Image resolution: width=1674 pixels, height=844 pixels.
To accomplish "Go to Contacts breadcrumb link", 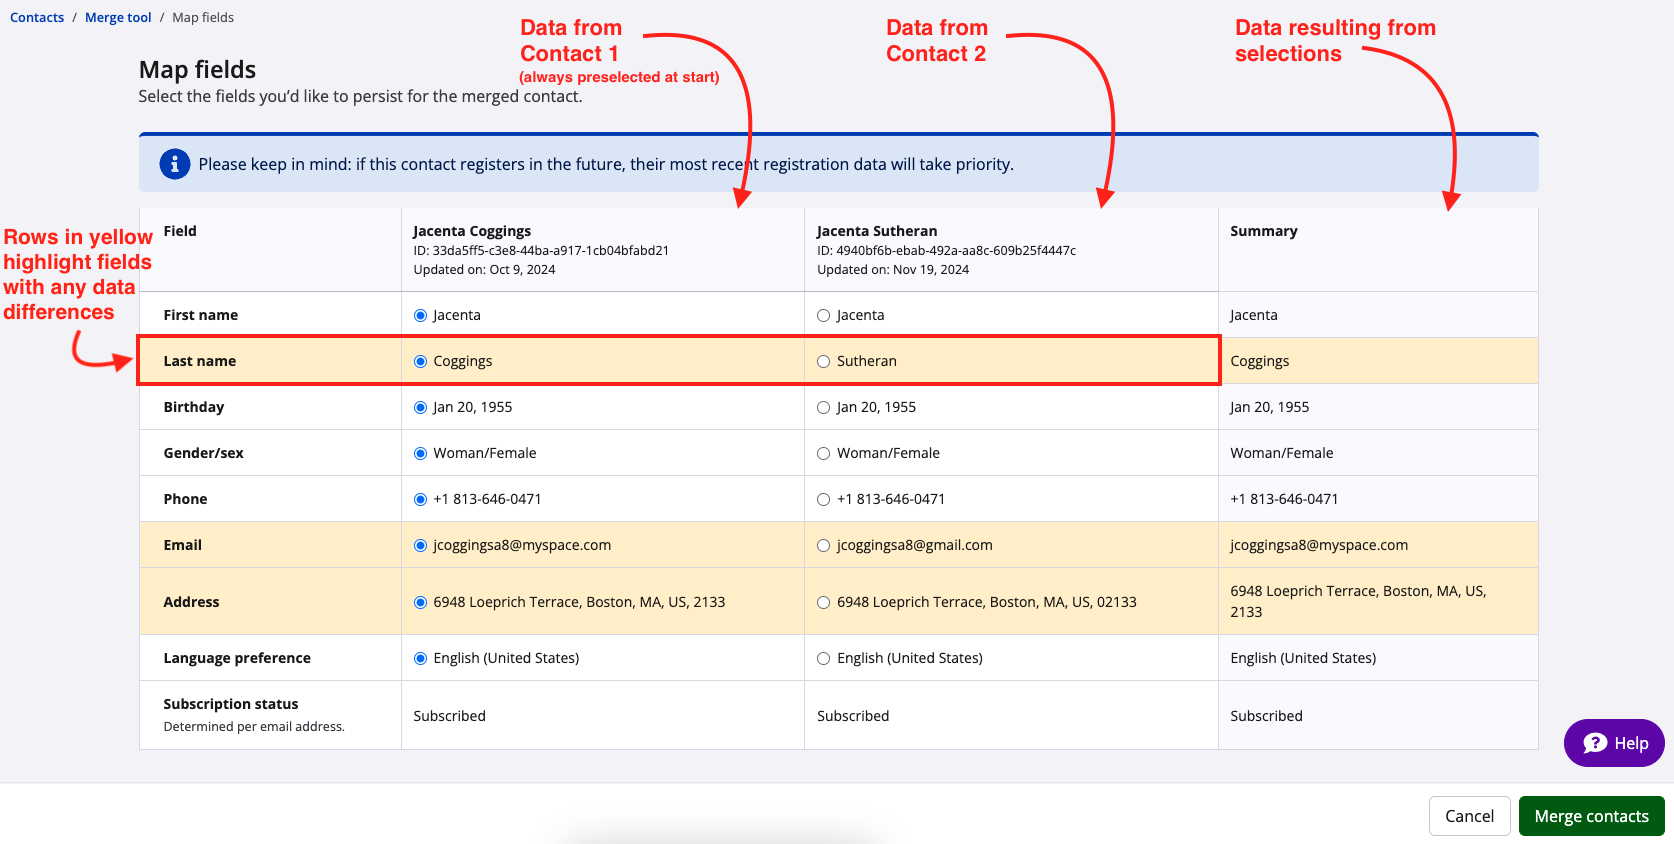I will click(x=37, y=17).
